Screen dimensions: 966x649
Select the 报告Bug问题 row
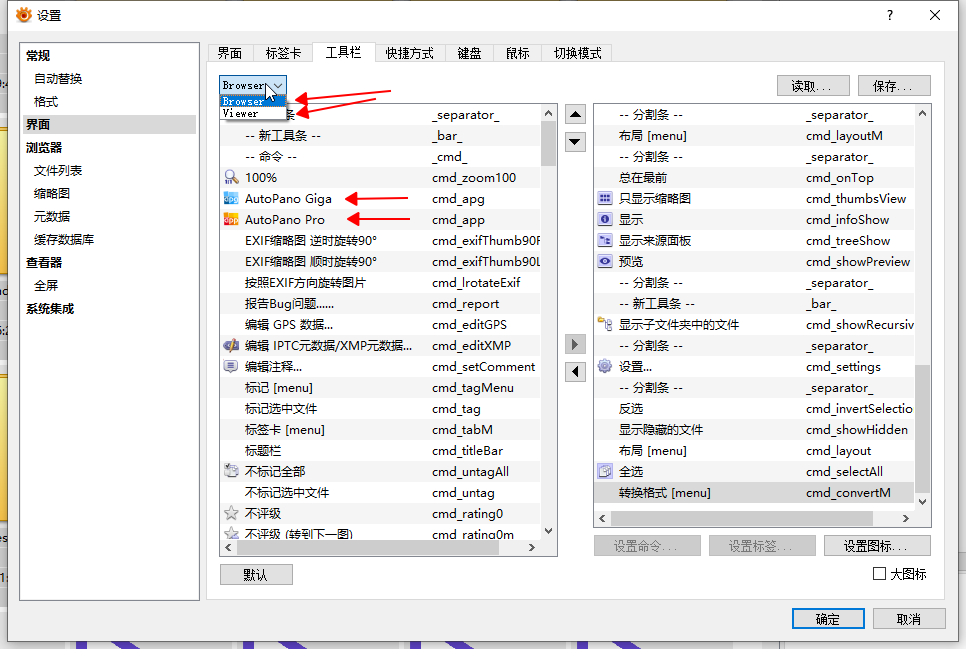pyautogui.click(x=381, y=303)
